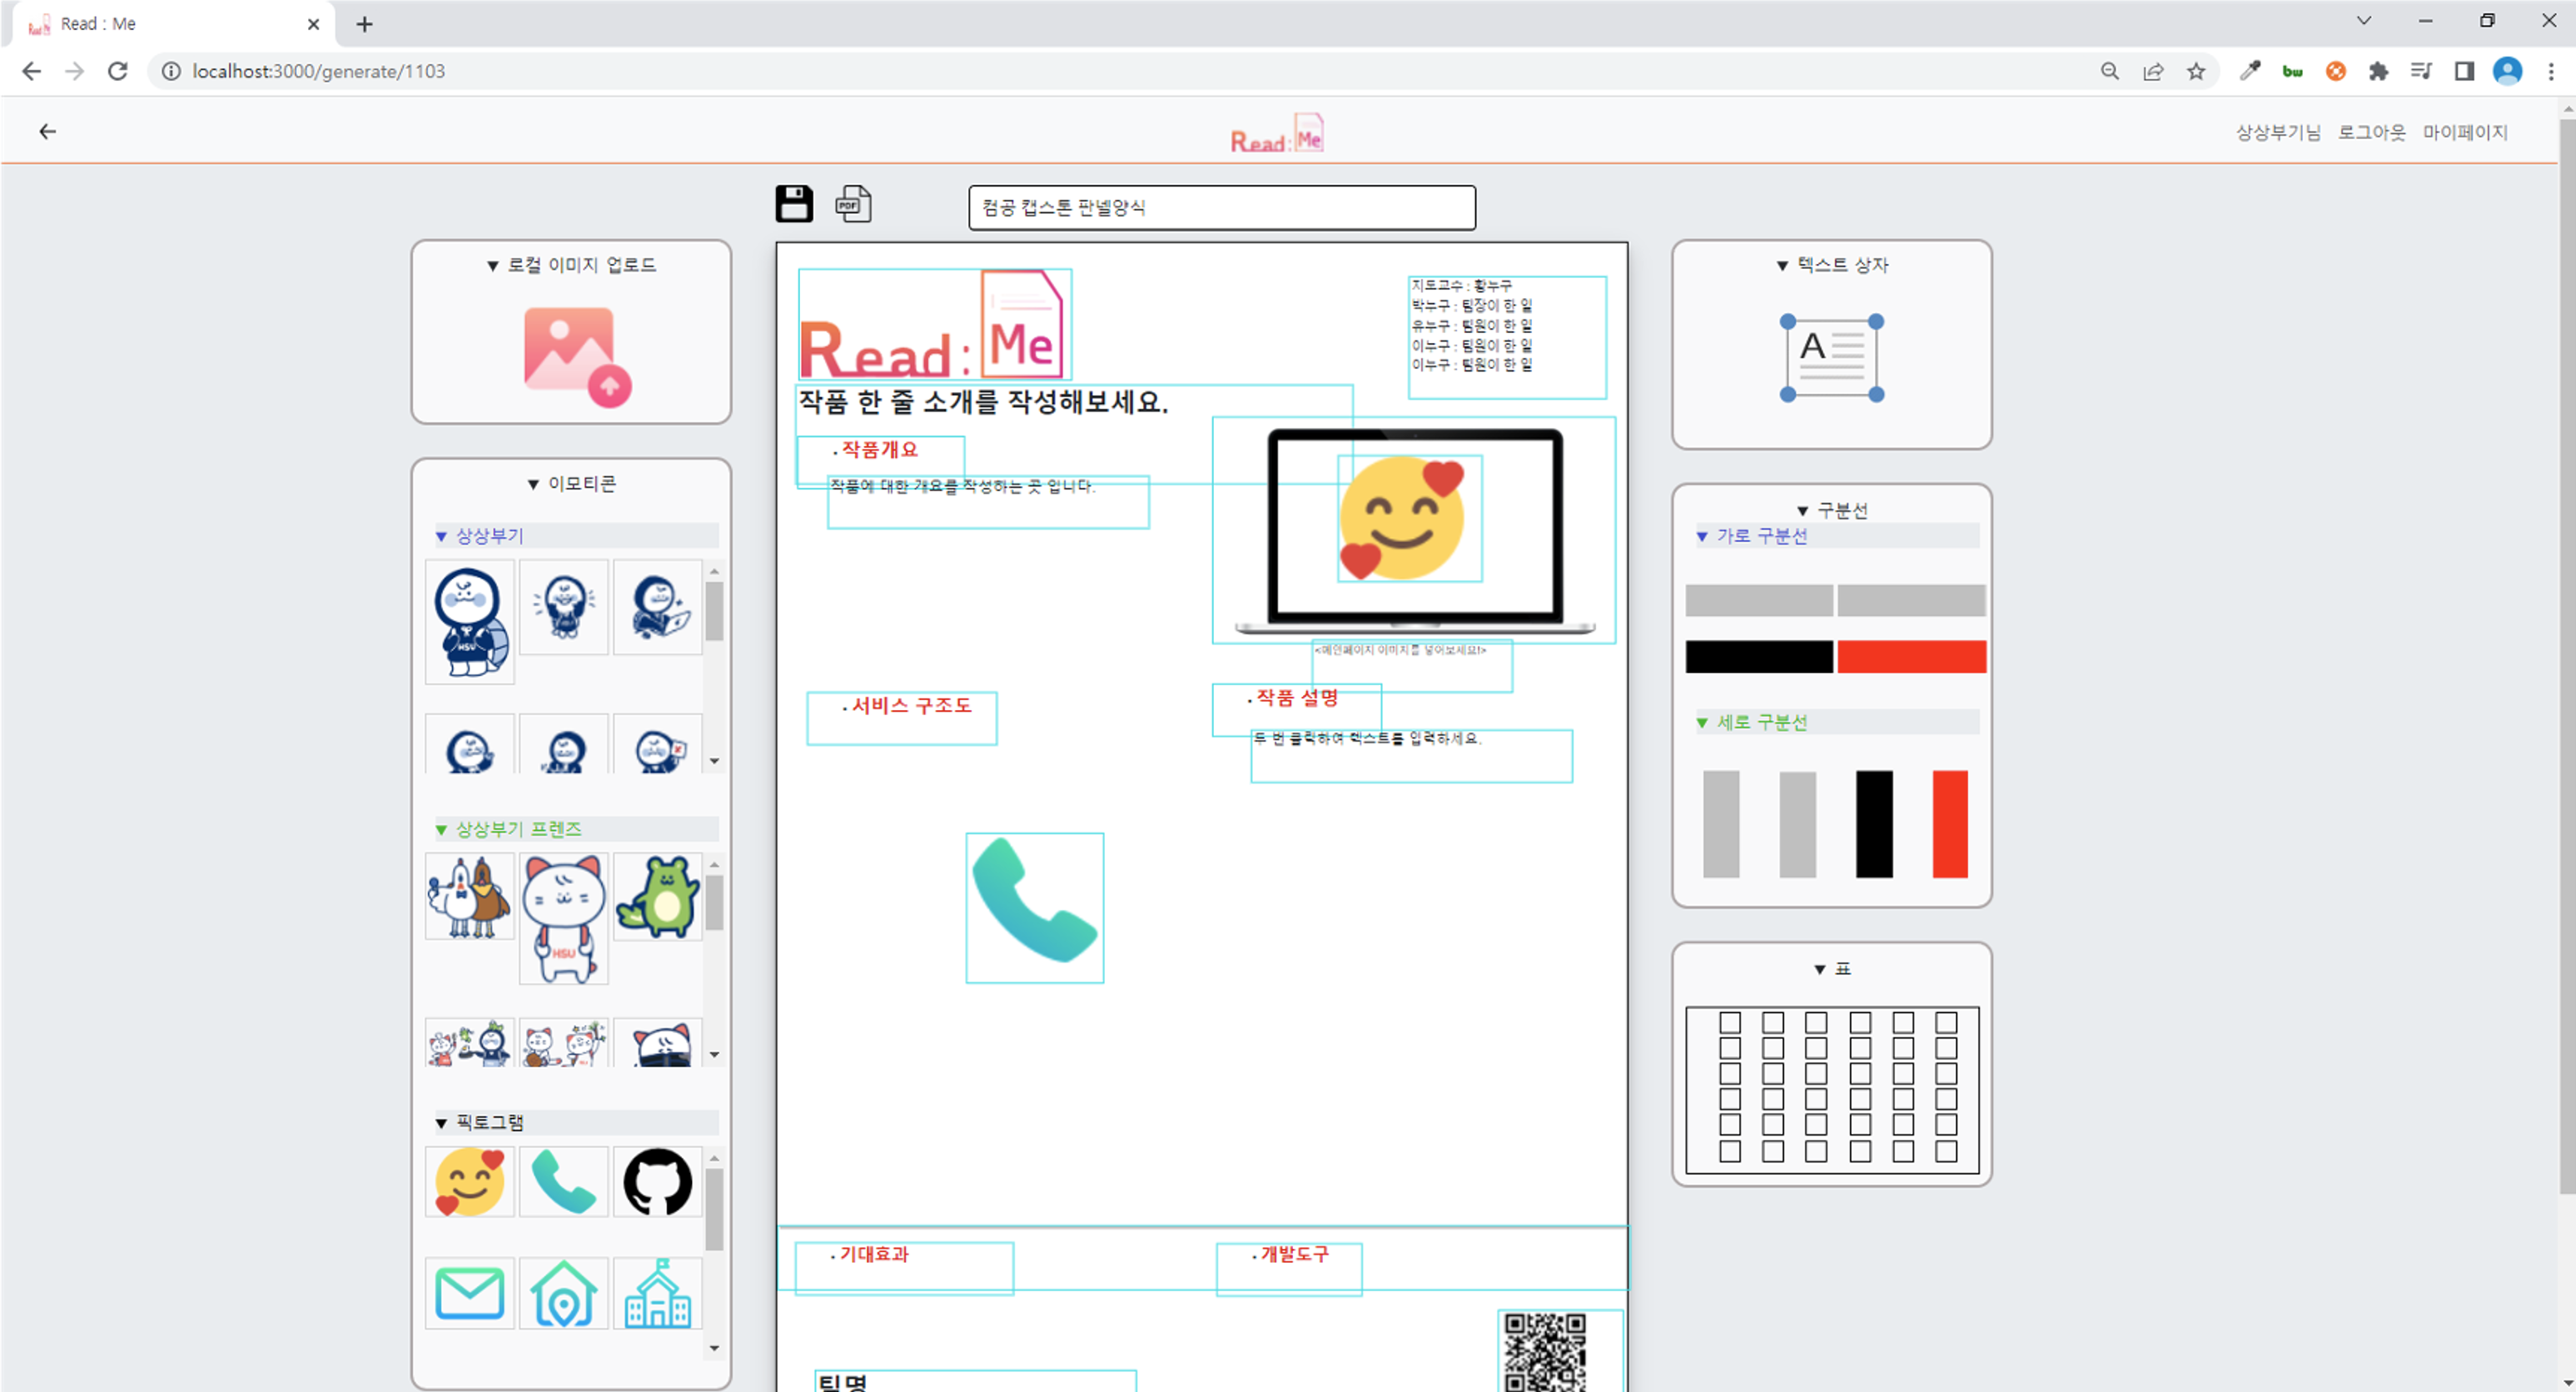This screenshot has height=1392, width=2576.
Task: Select the team member list text box
Action: pos(1506,337)
